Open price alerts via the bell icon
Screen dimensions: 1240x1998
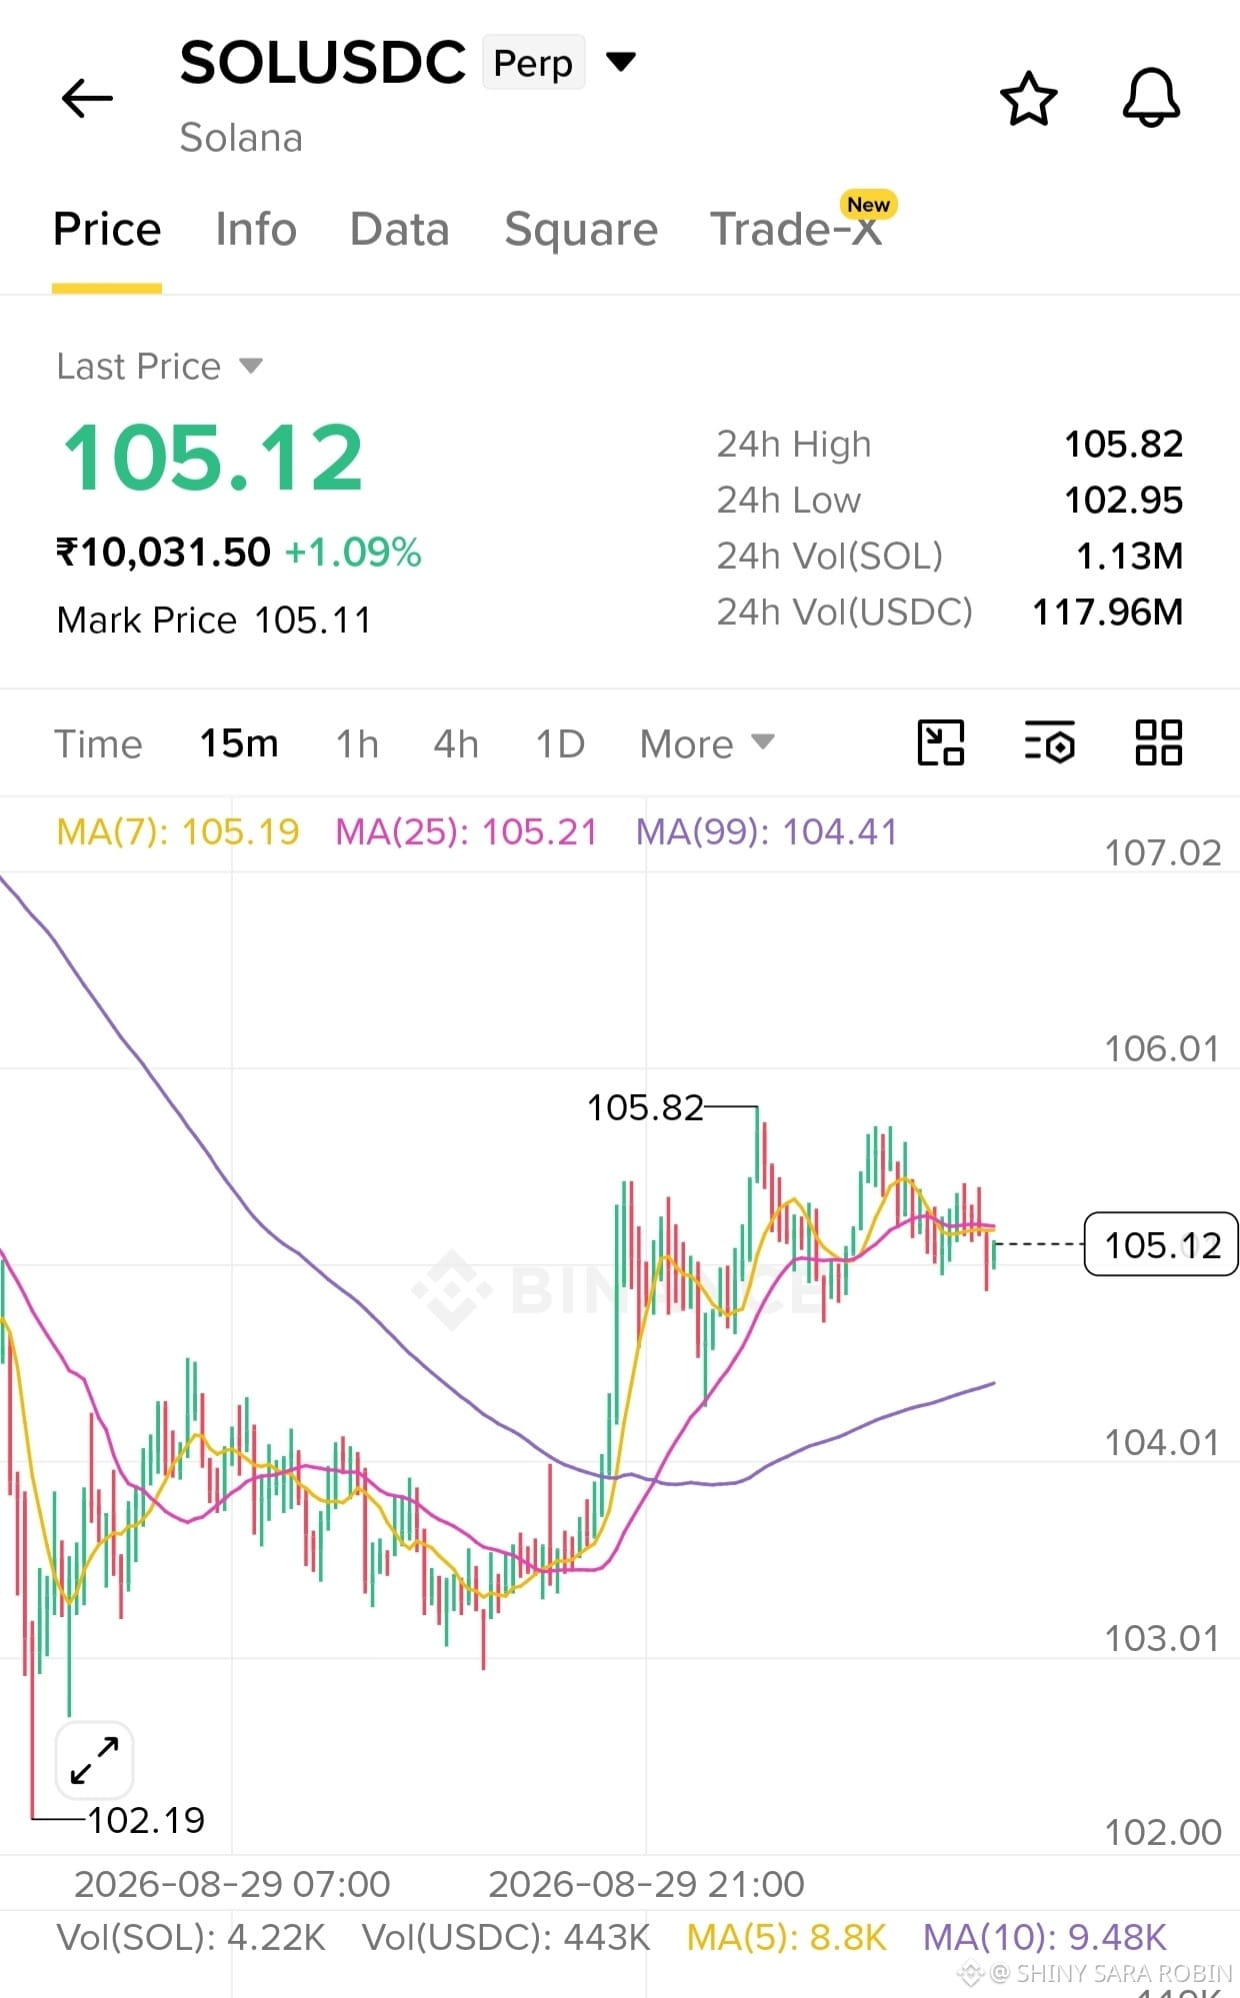[x=1151, y=98]
